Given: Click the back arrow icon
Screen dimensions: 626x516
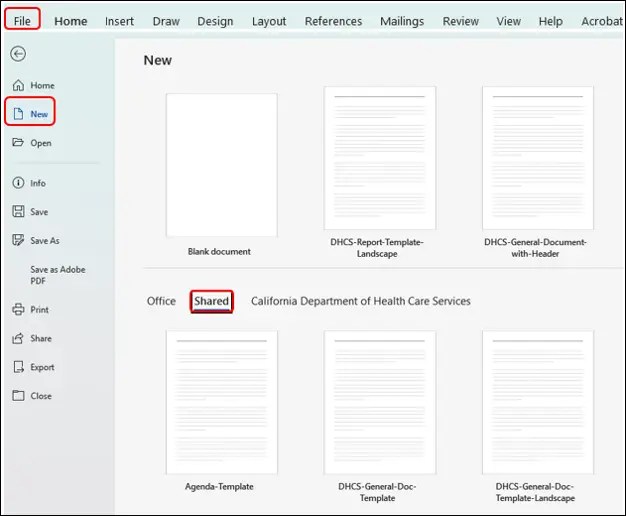Looking at the screenshot, I should [18, 54].
